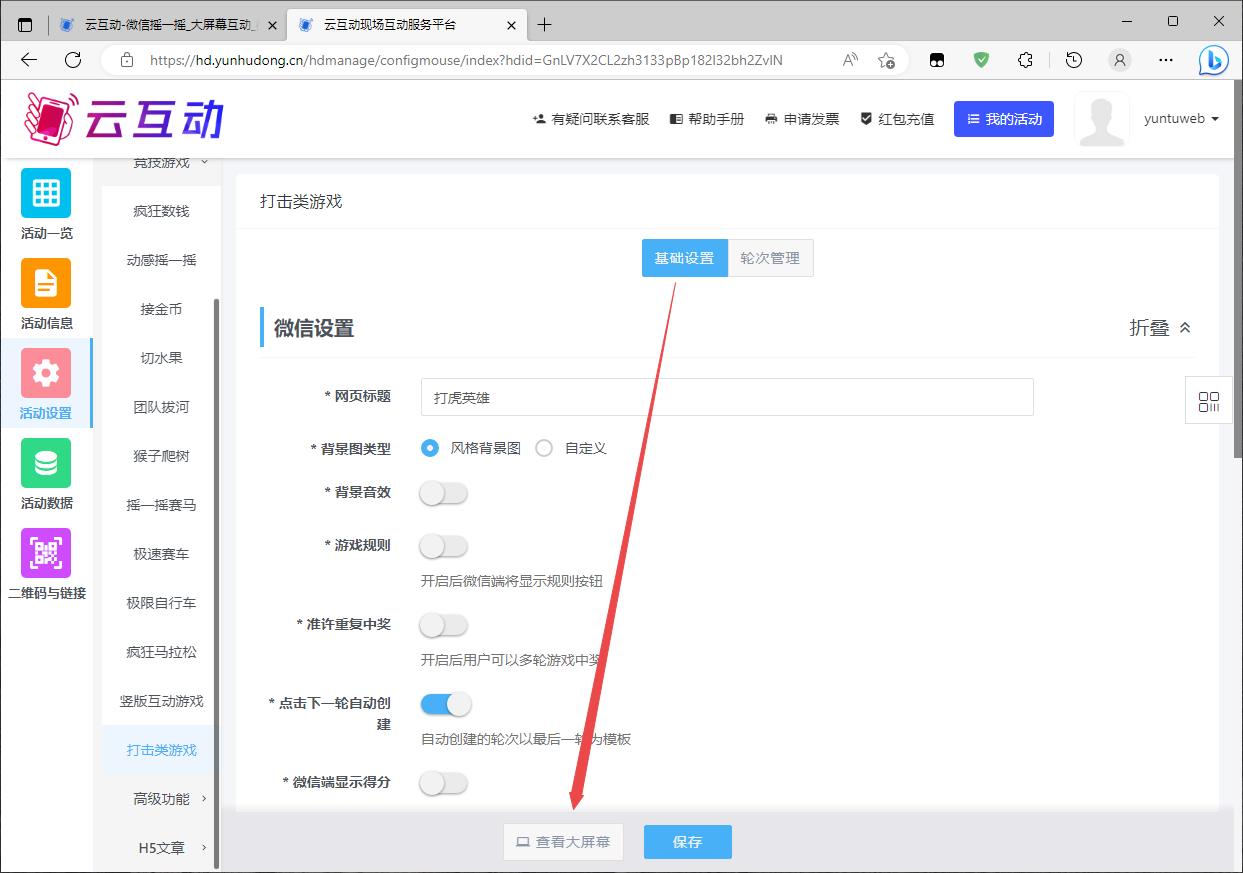
Task: Enable the 游戏规则 toggle switch
Action: click(x=444, y=546)
